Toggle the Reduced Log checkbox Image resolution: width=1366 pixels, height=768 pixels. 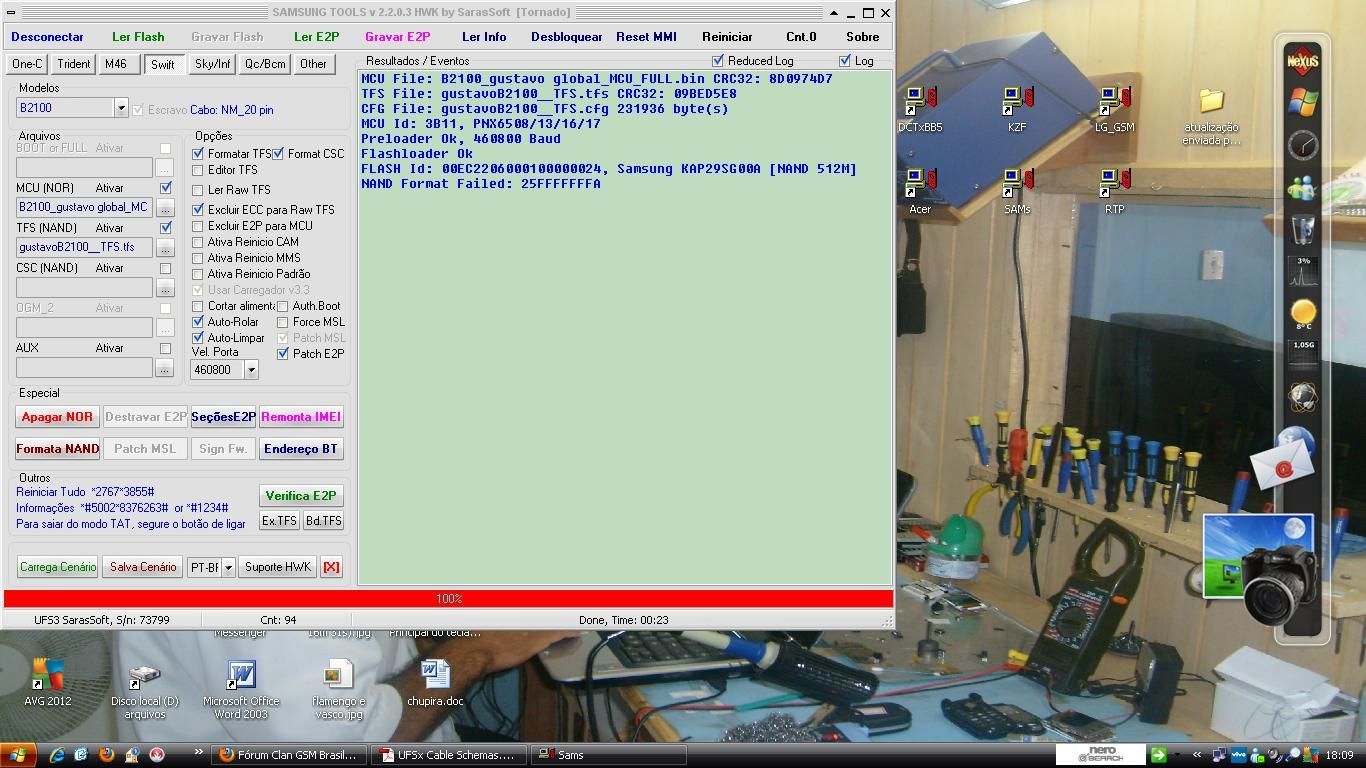pos(717,61)
